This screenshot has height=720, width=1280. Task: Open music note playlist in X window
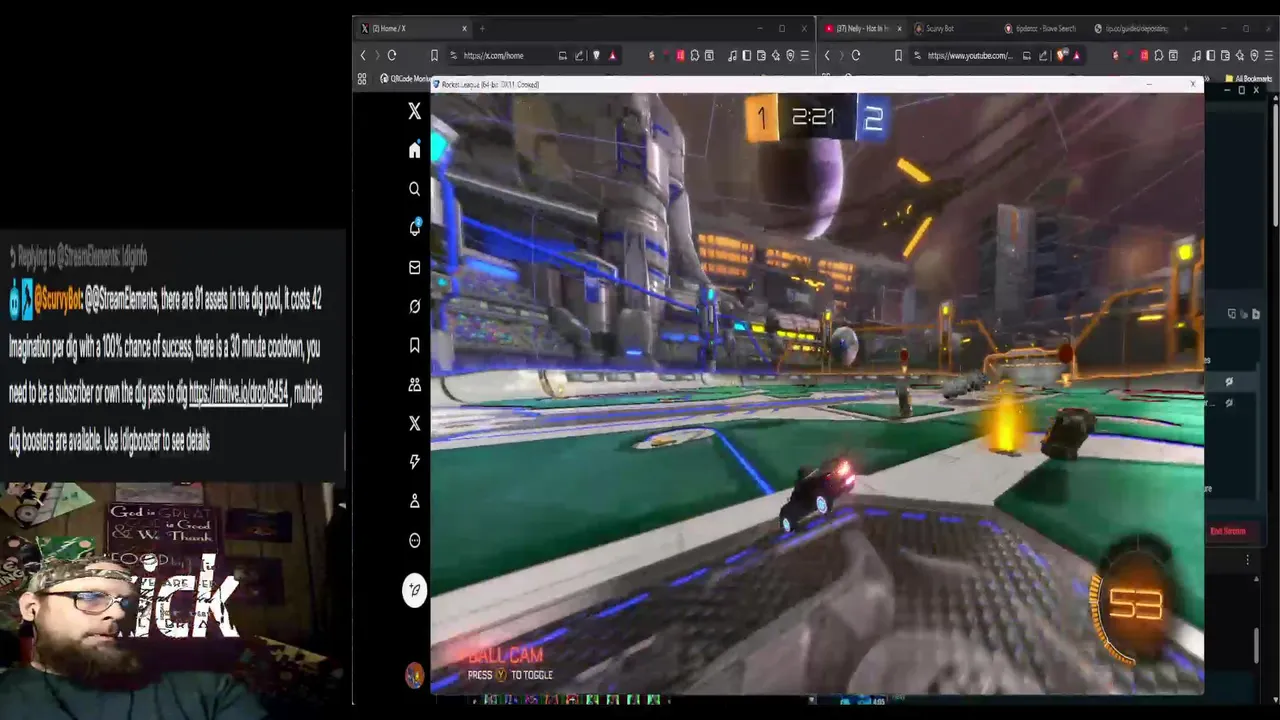[x=733, y=55]
